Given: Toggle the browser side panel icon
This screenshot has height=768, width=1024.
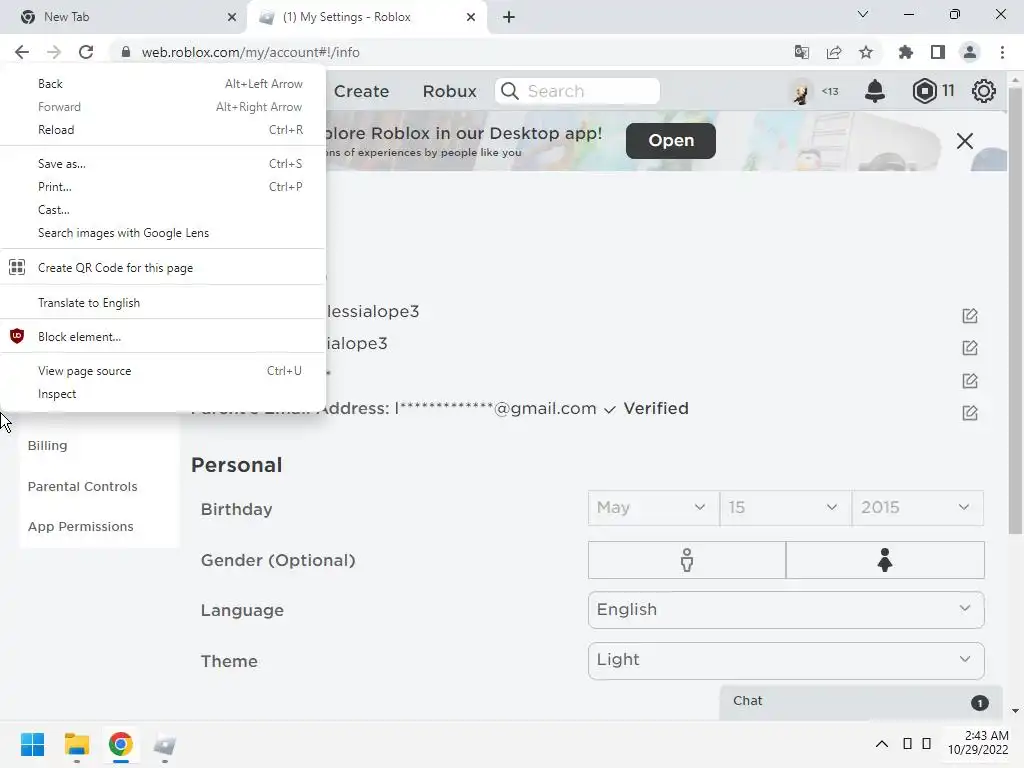Looking at the screenshot, I should pos(938,52).
